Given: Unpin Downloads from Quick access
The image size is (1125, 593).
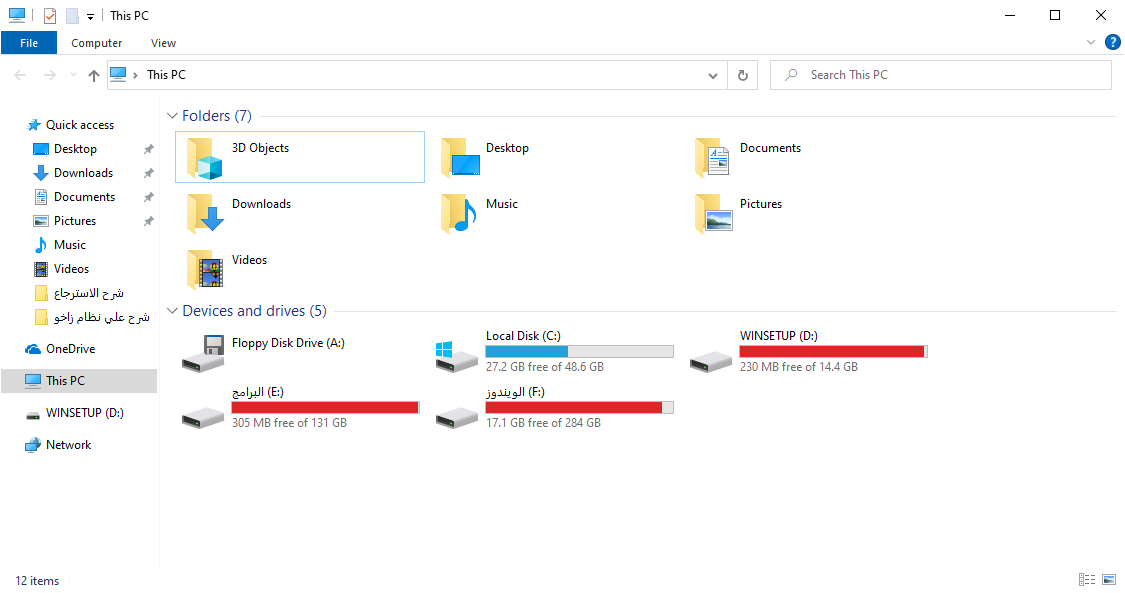Looking at the screenshot, I should click(x=149, y=173).
